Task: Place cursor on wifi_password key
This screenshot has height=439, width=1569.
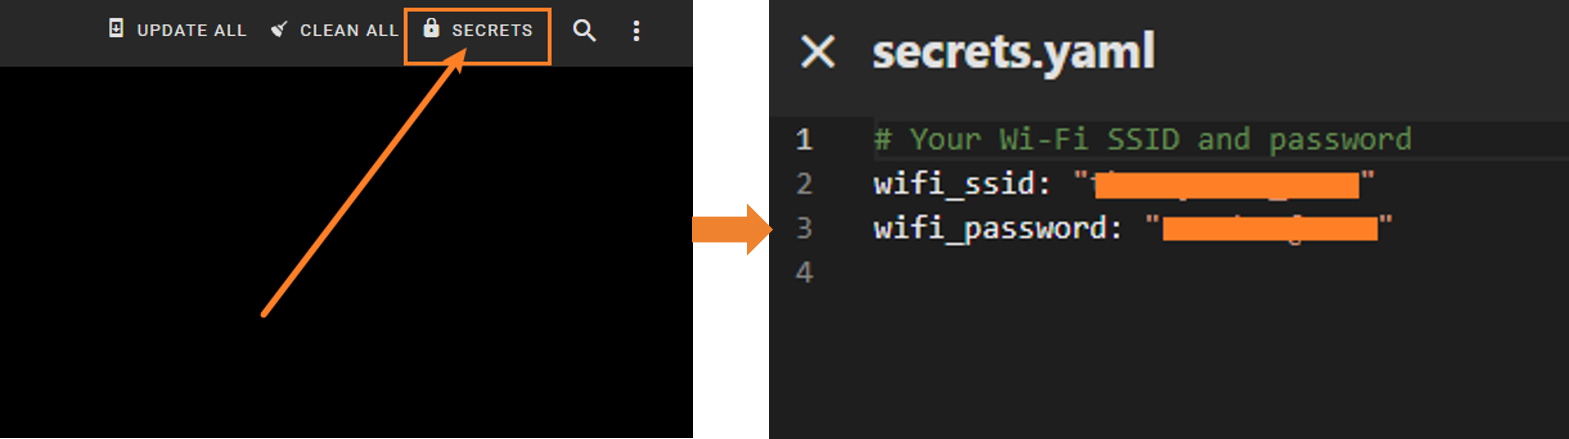Action: point(990,228)
